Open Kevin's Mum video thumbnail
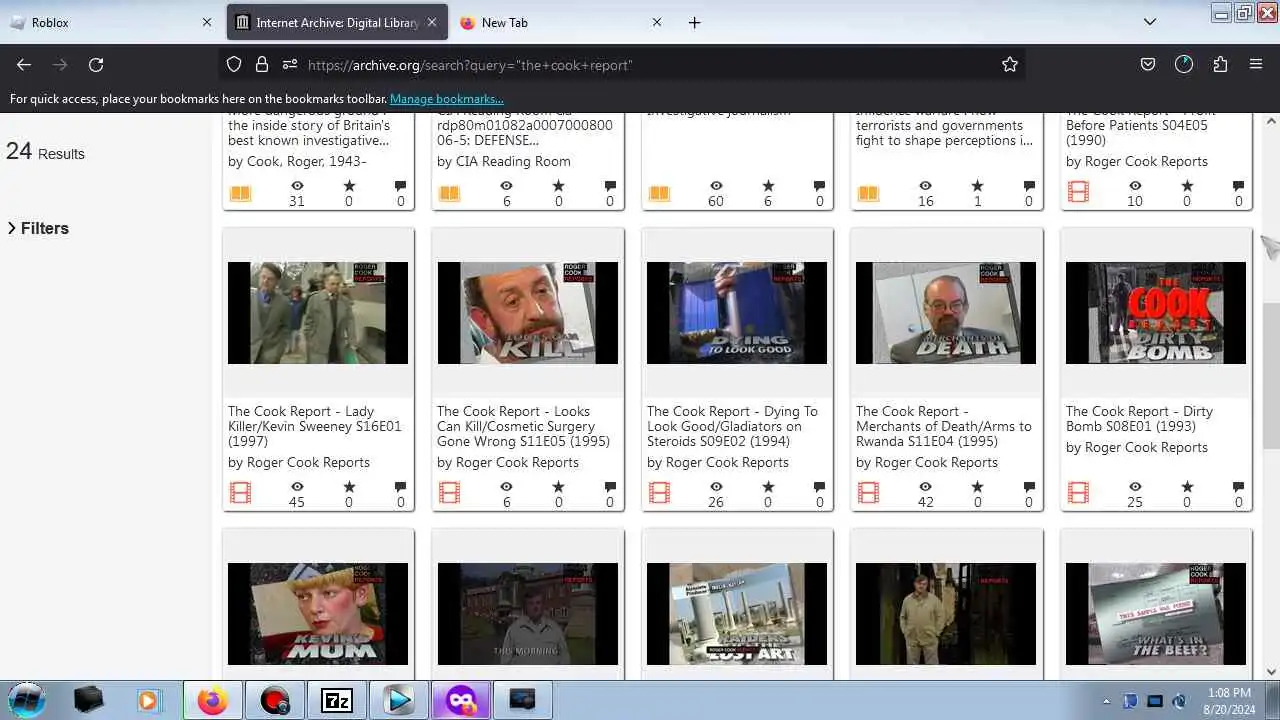 click(318, 614)
